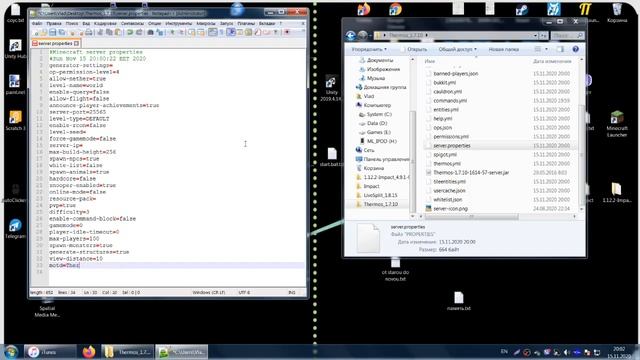
Task: Click the Zoom In toolbar icon
Action: coord(172,32)
